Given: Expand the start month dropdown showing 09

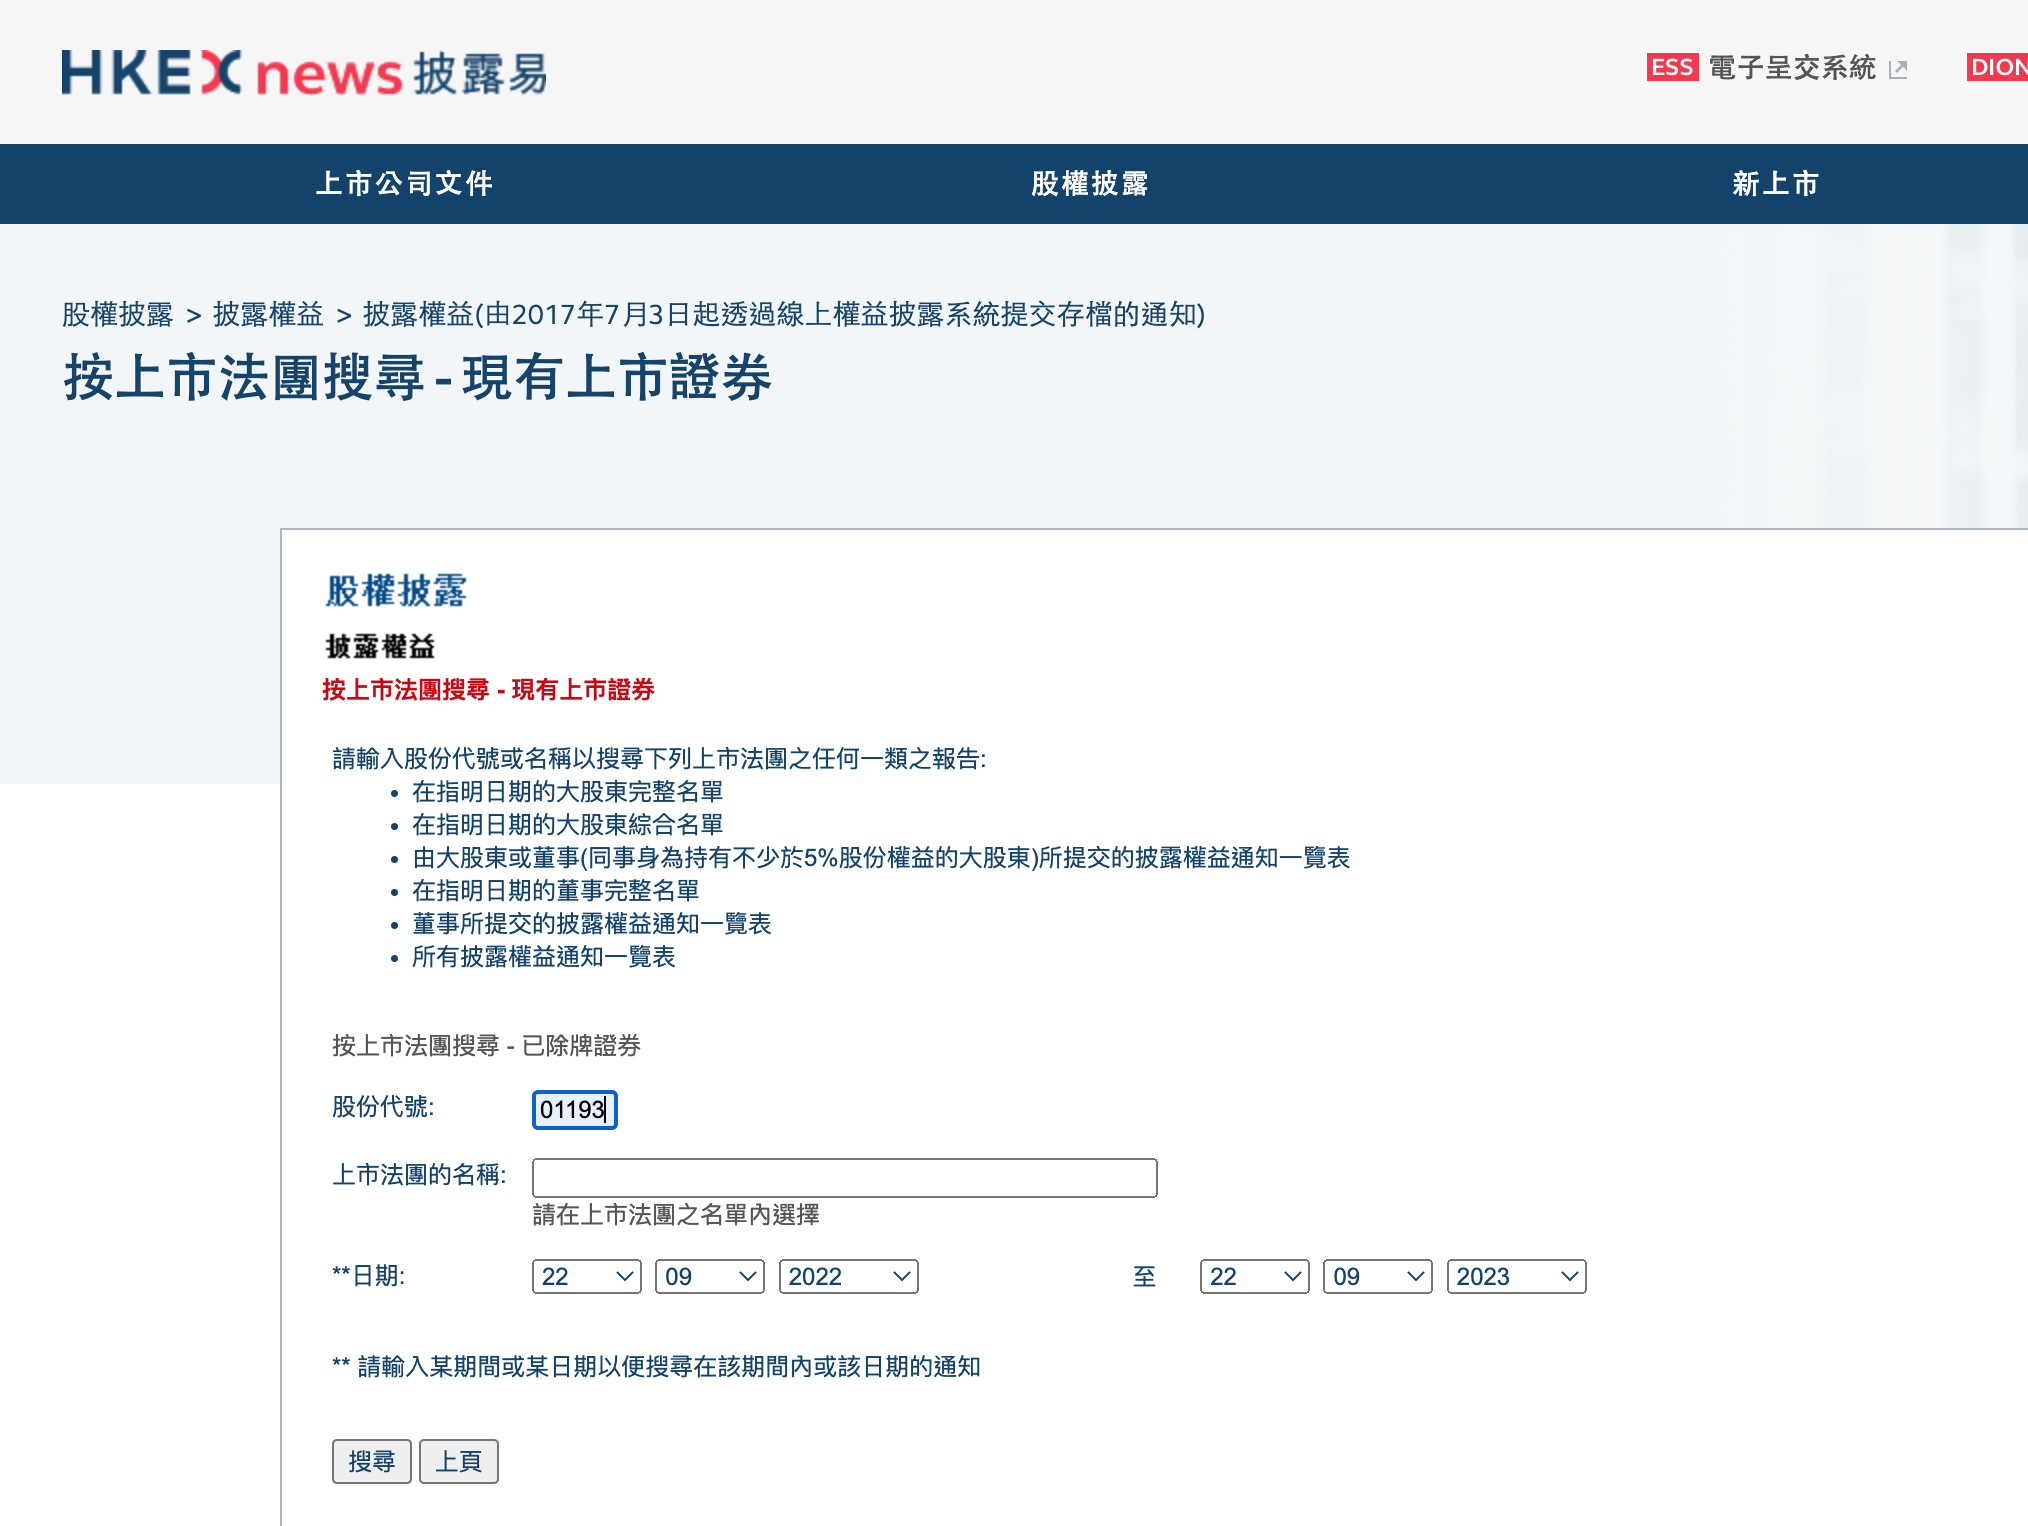Looking at the screenshot, I should [x=709, y=1276].
